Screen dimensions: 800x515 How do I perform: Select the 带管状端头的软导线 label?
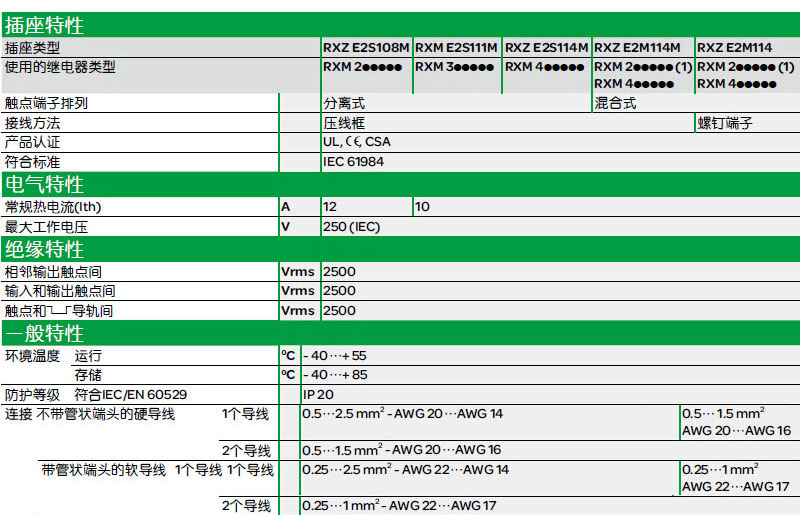[104, 470]
